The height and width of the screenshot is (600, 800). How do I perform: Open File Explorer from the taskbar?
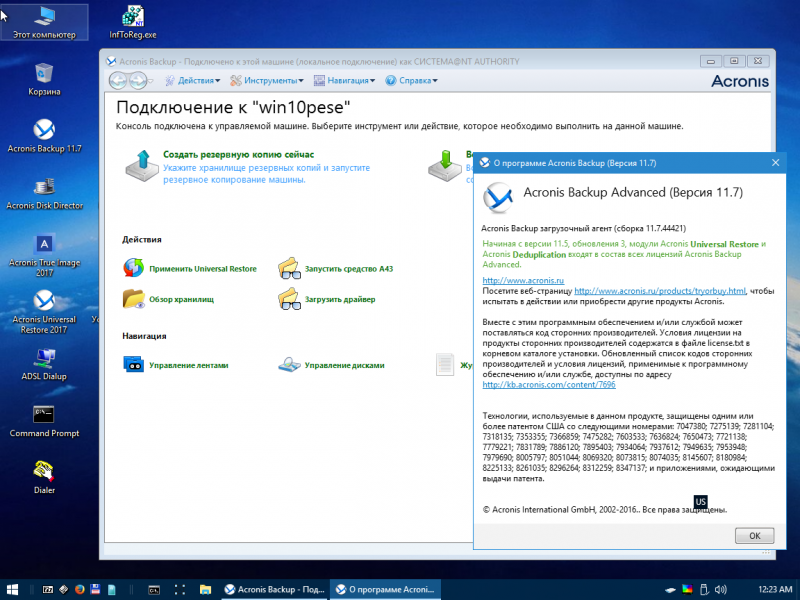(205, 589)
